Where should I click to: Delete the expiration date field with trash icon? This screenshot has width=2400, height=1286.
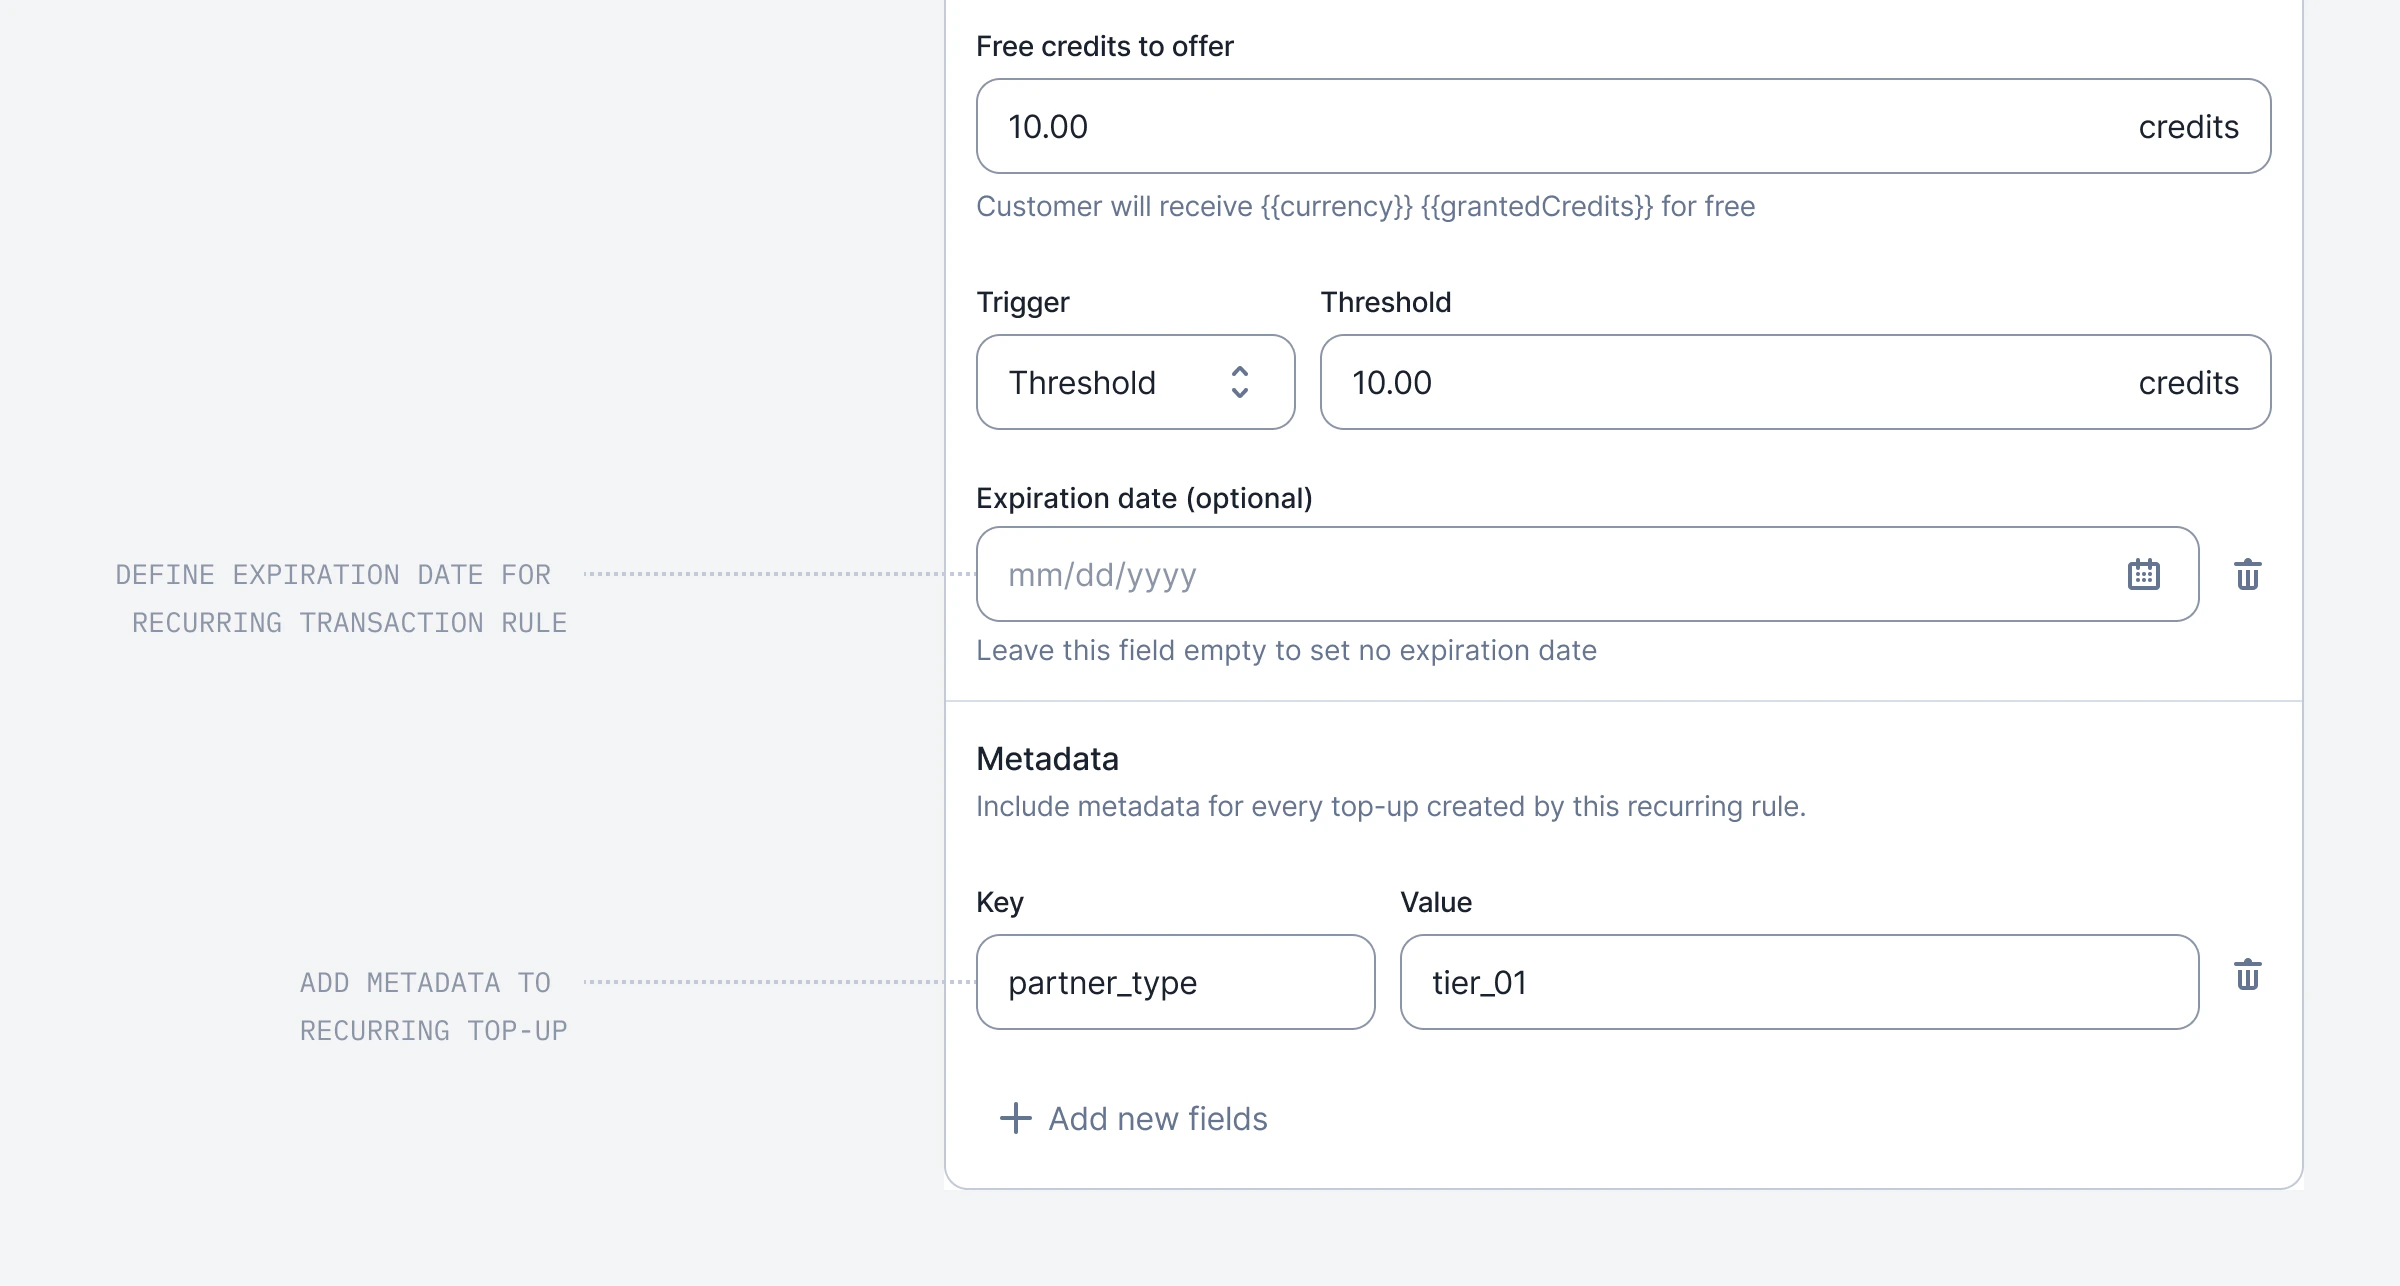click(x=2247, y=574)
